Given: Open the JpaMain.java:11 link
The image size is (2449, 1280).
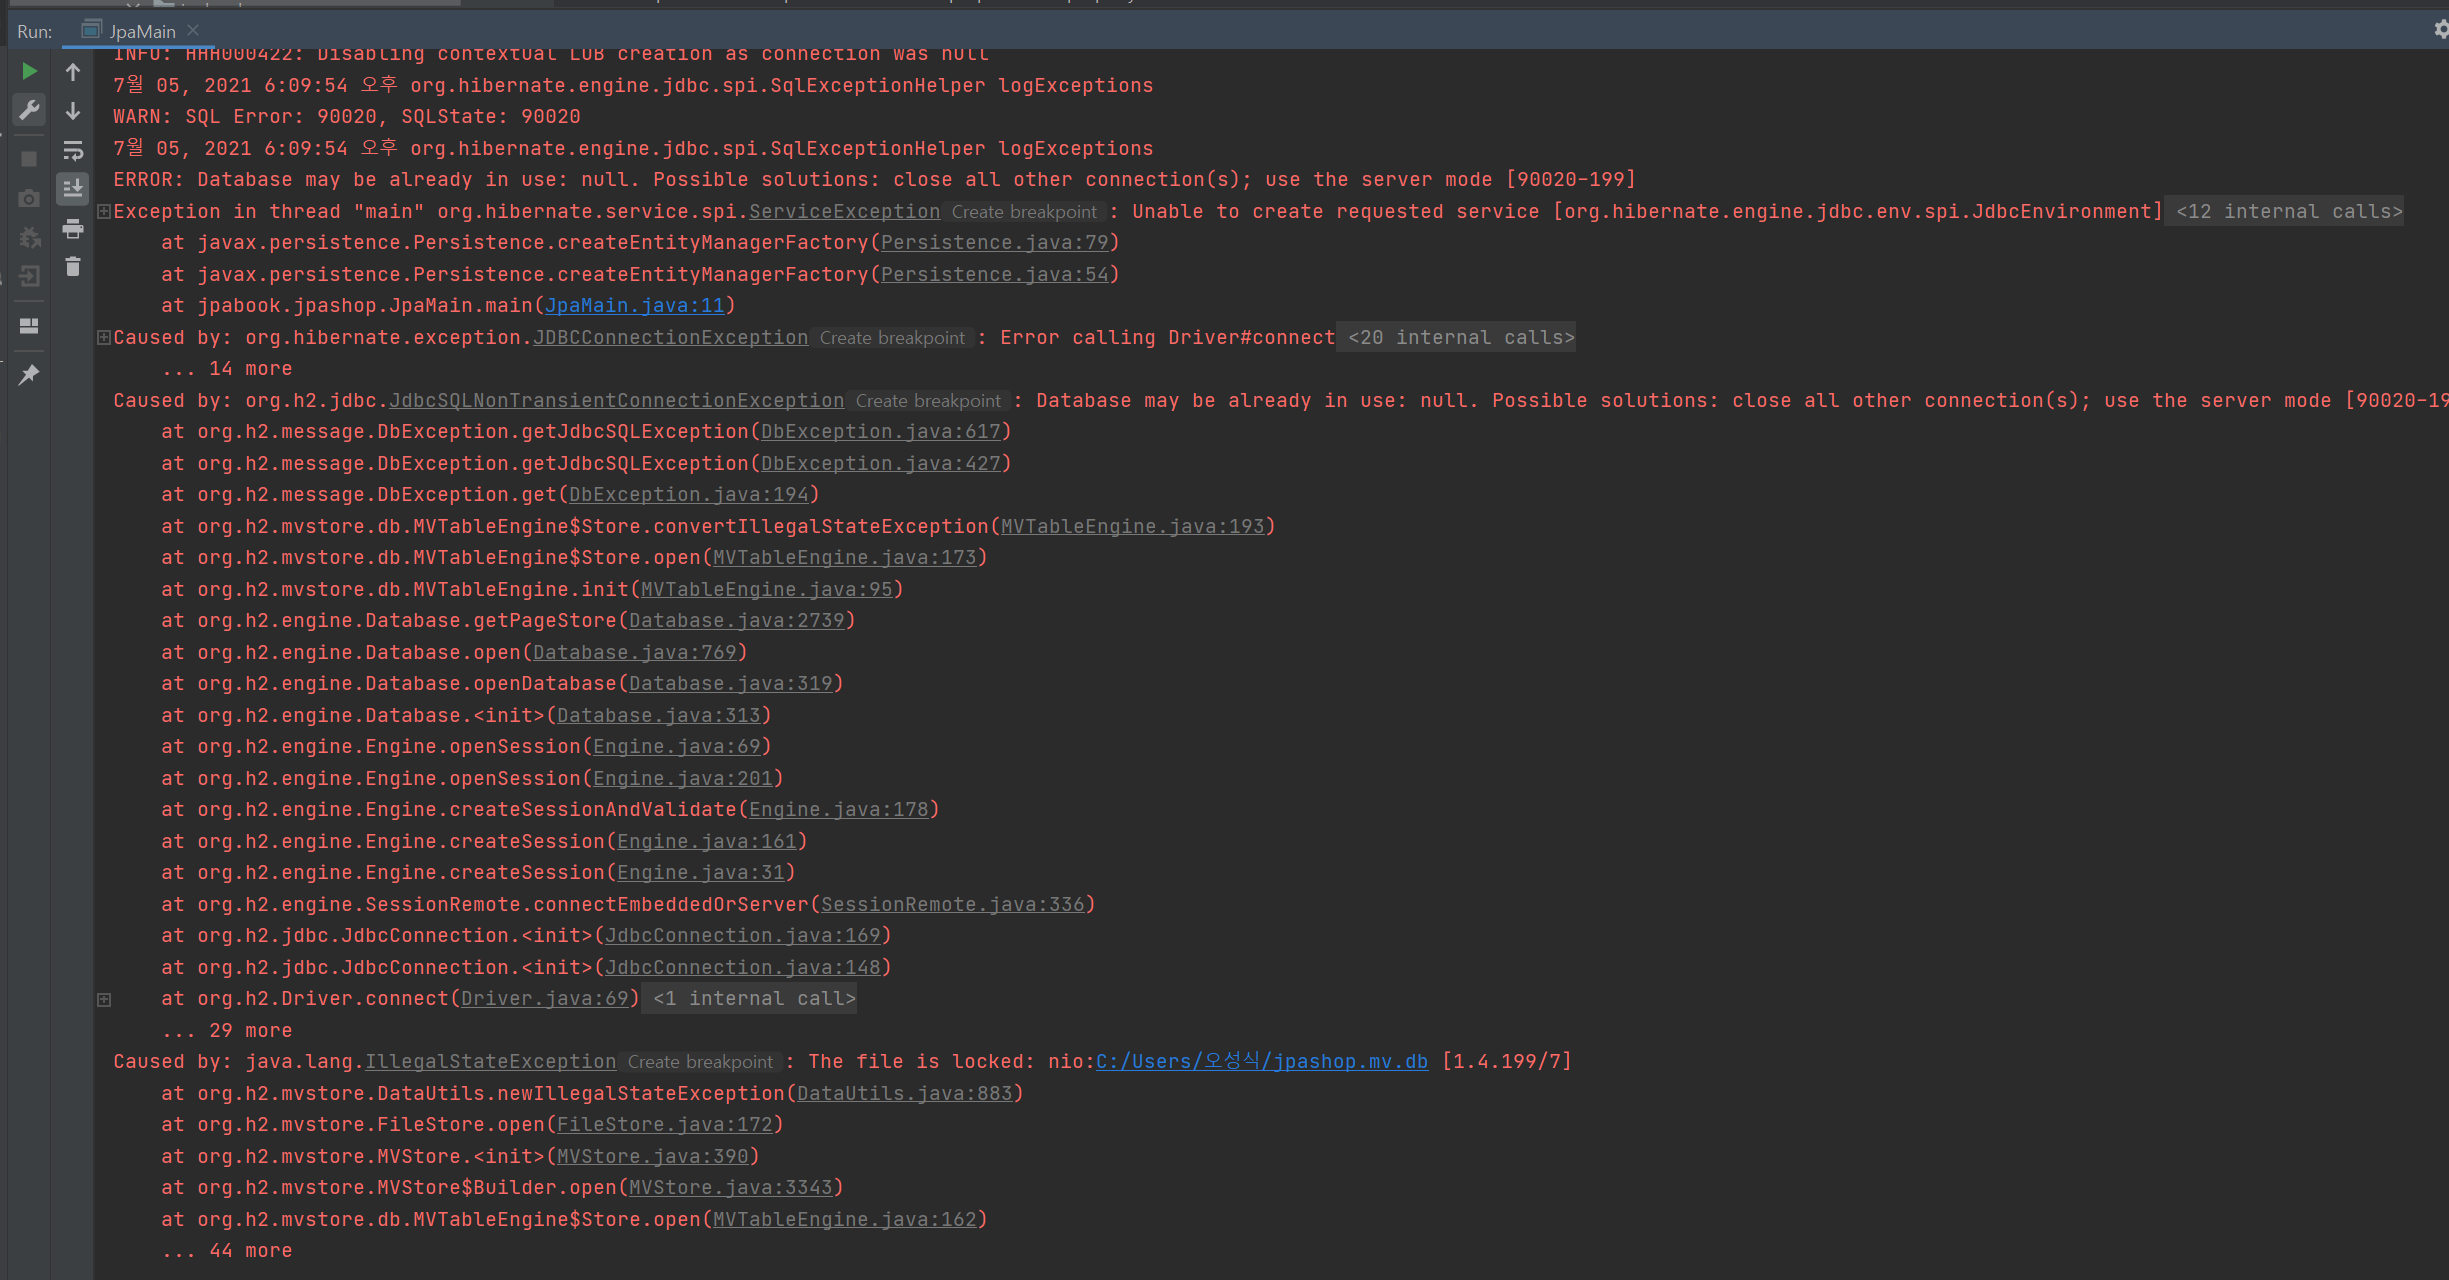Looking at the screenshot, I should (x=634, y=306).
